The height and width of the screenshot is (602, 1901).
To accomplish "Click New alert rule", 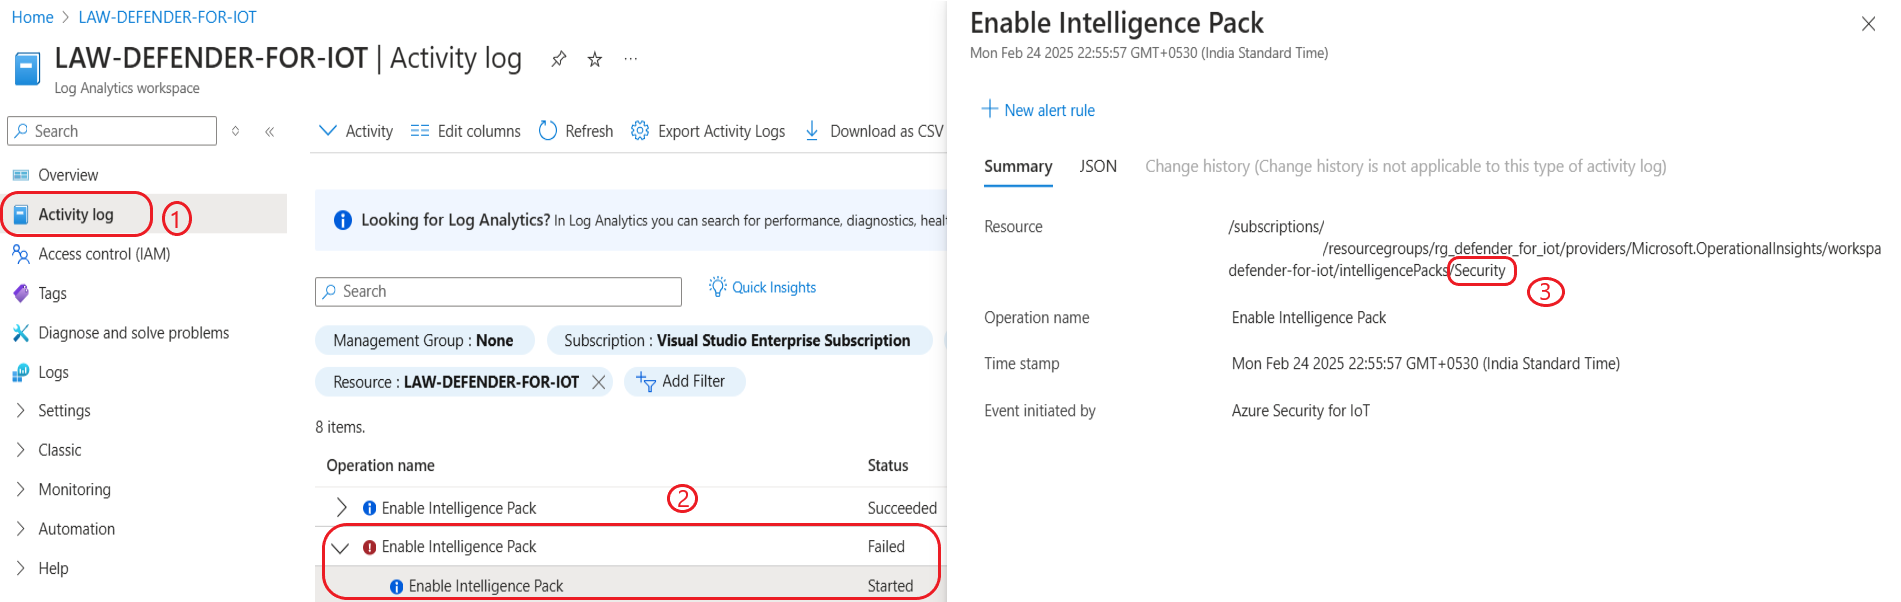I will 1038,110.
